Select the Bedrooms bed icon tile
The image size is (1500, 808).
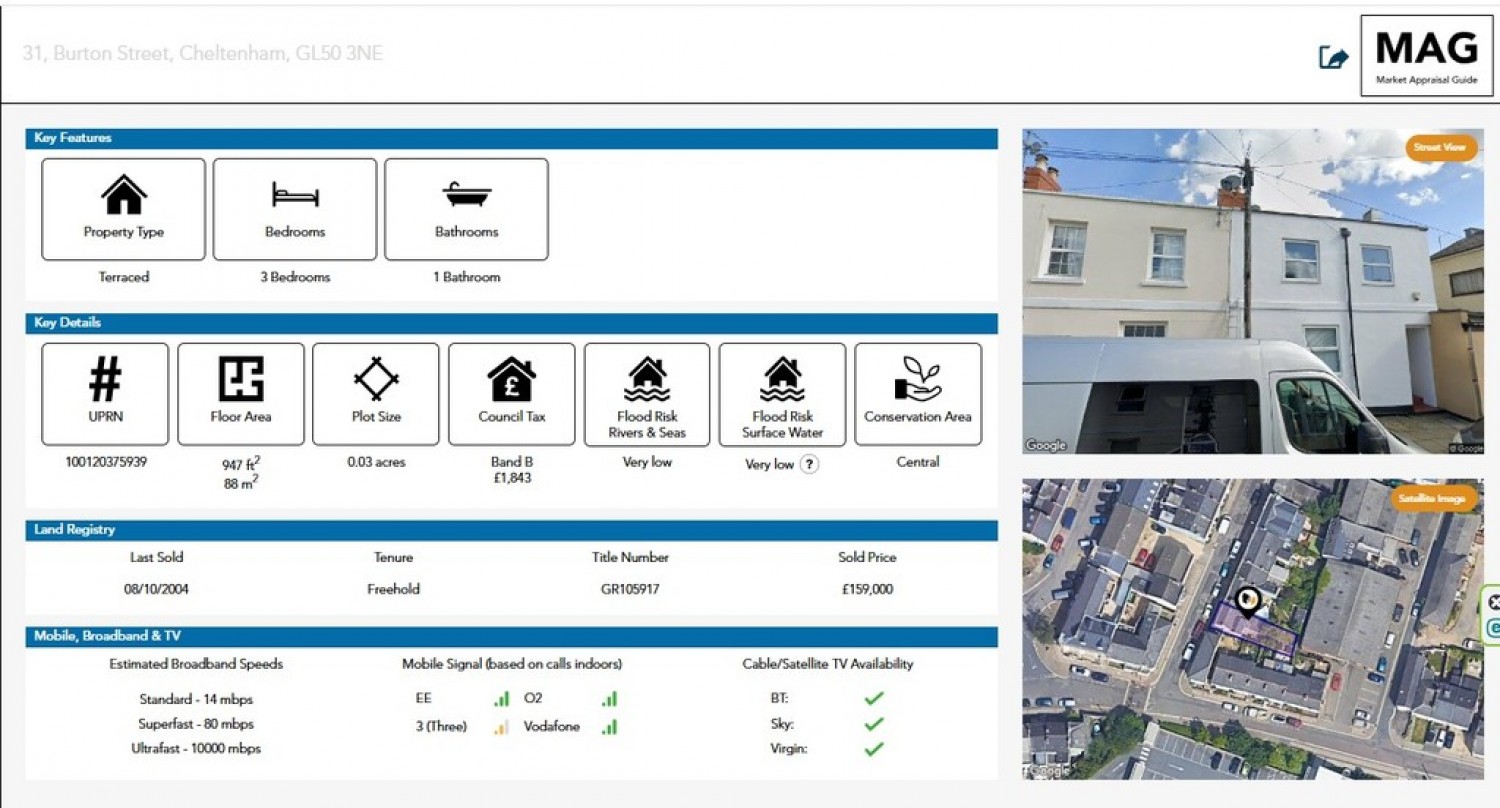pos(295,209)
